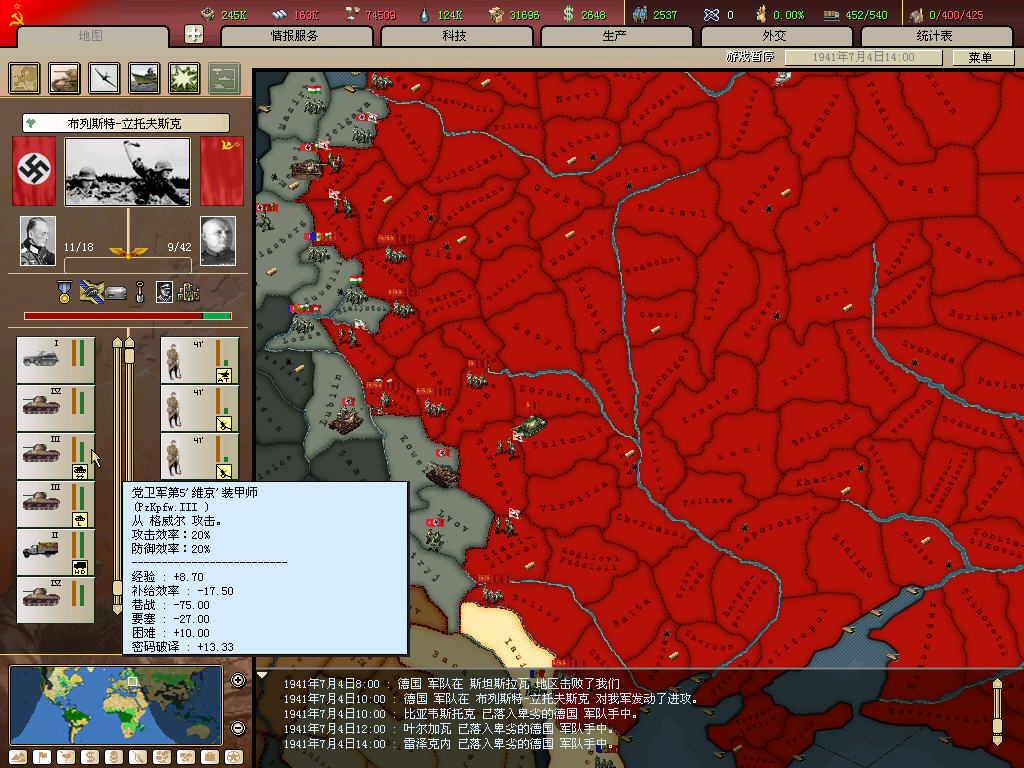Zoom in the minimap with plus button
Screen dimensions: 1024x768
[238, 681]
